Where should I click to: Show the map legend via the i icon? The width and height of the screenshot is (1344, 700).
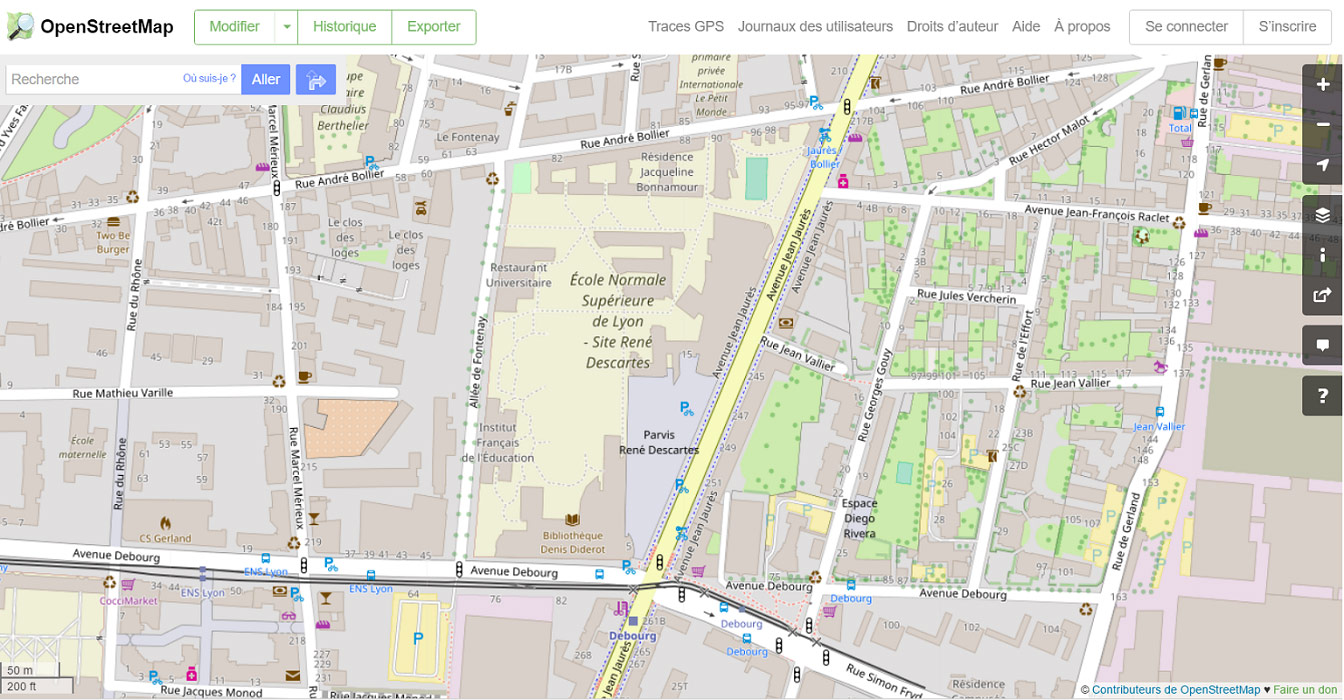coord(1322,253)
